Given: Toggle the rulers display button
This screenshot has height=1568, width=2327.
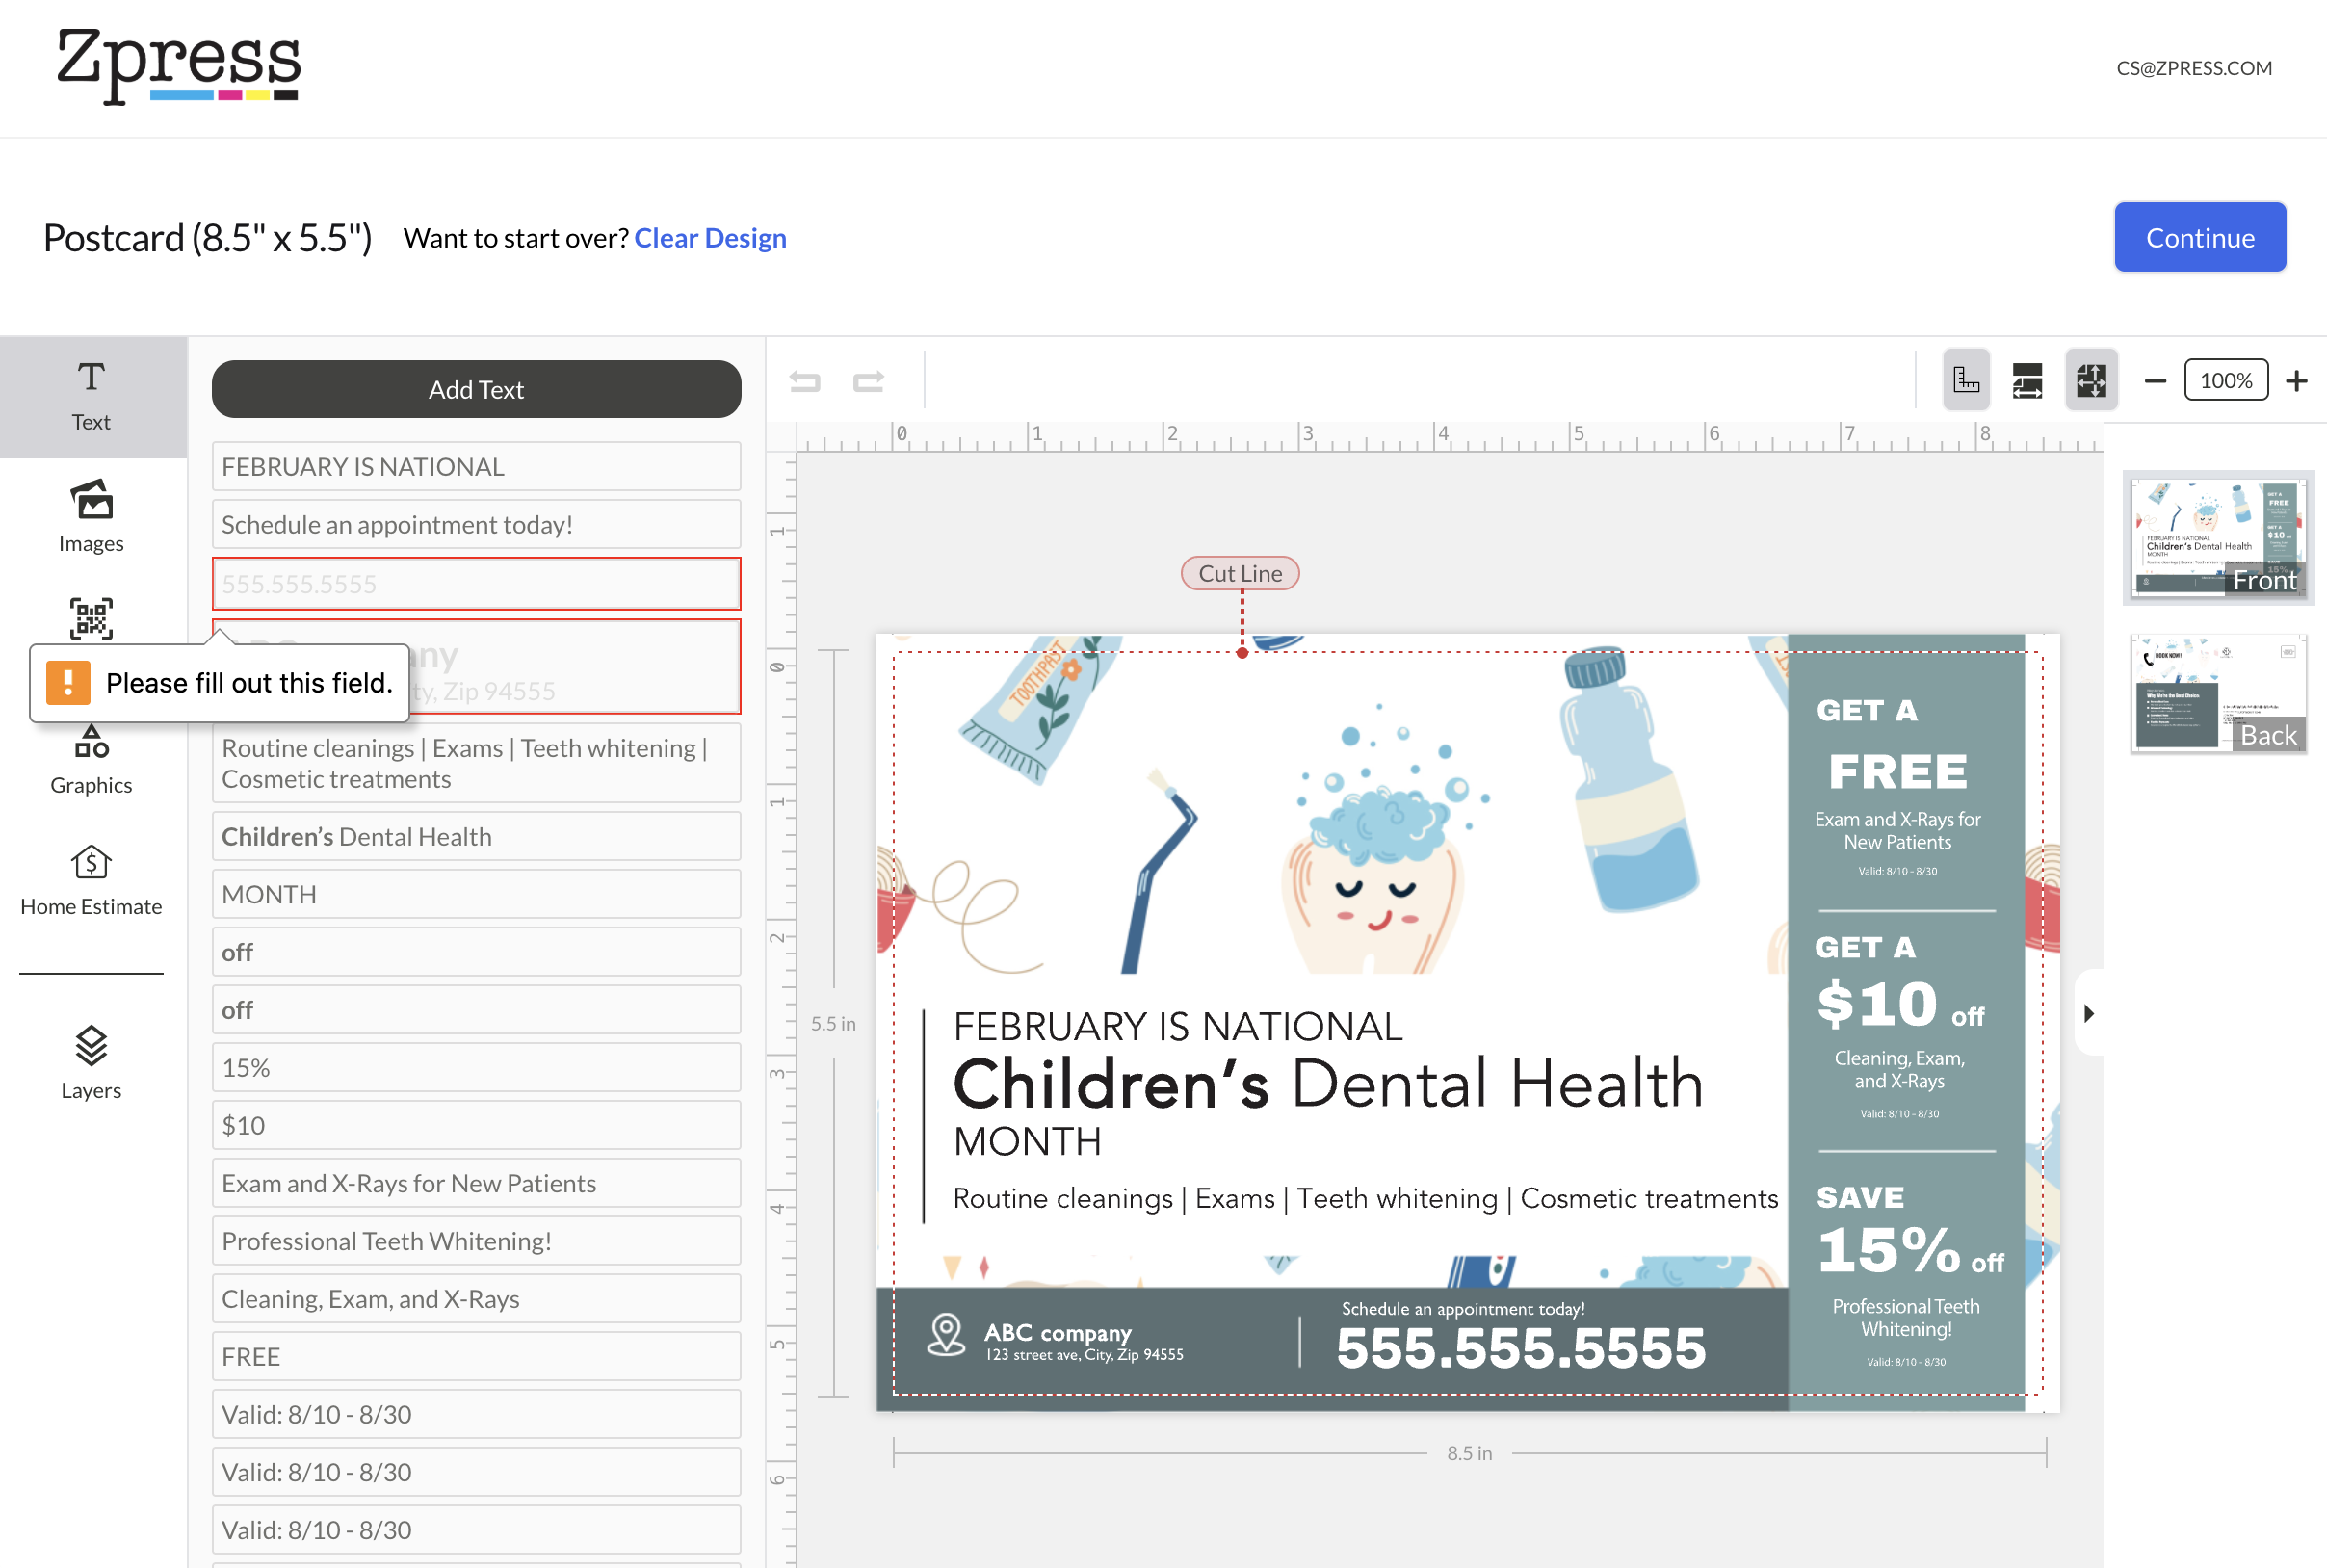Looking at the screenshot, I should pos(1965,380).
